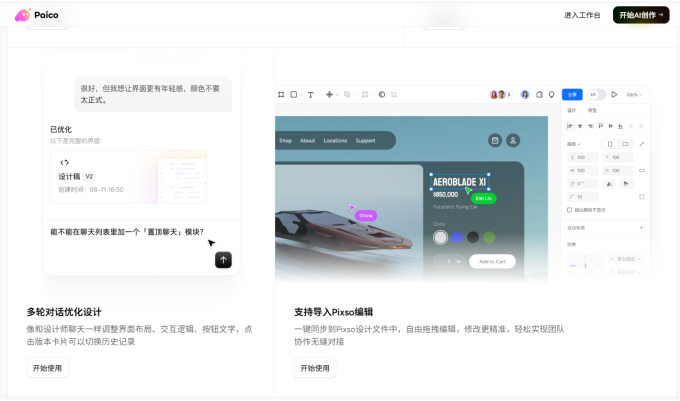Click 开始使用 under 支持导入Pixso编辑
This screenshot has height=401, width=680.
pyautogui.click(x=315, y=368)
